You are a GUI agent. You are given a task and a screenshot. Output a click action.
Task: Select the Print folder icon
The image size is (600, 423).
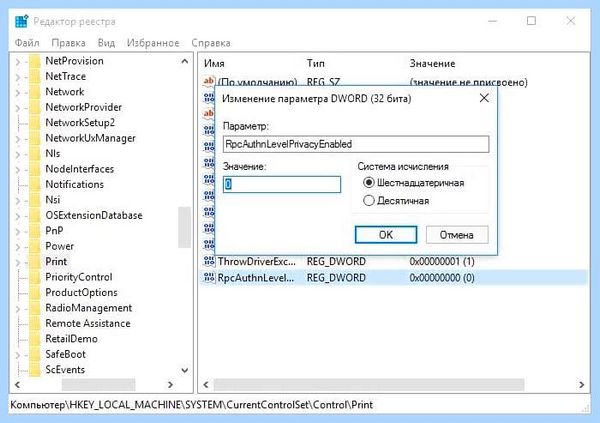coord(35,262)
